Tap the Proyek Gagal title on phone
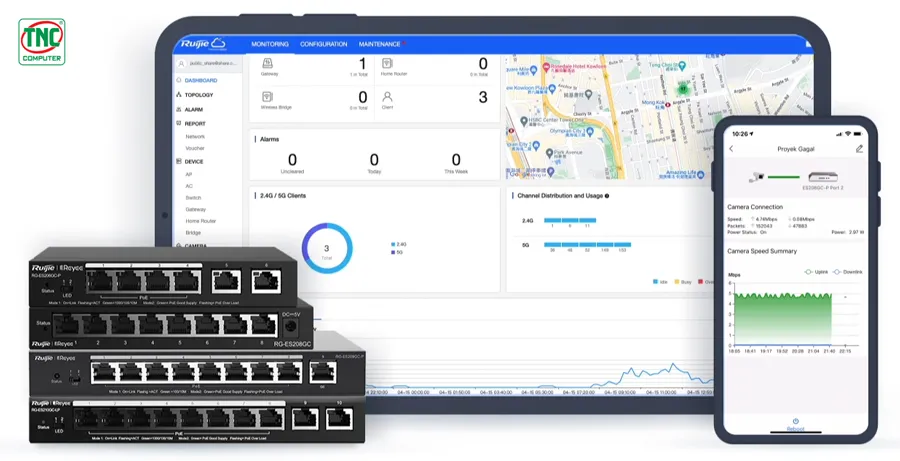 tap(796, 149)
